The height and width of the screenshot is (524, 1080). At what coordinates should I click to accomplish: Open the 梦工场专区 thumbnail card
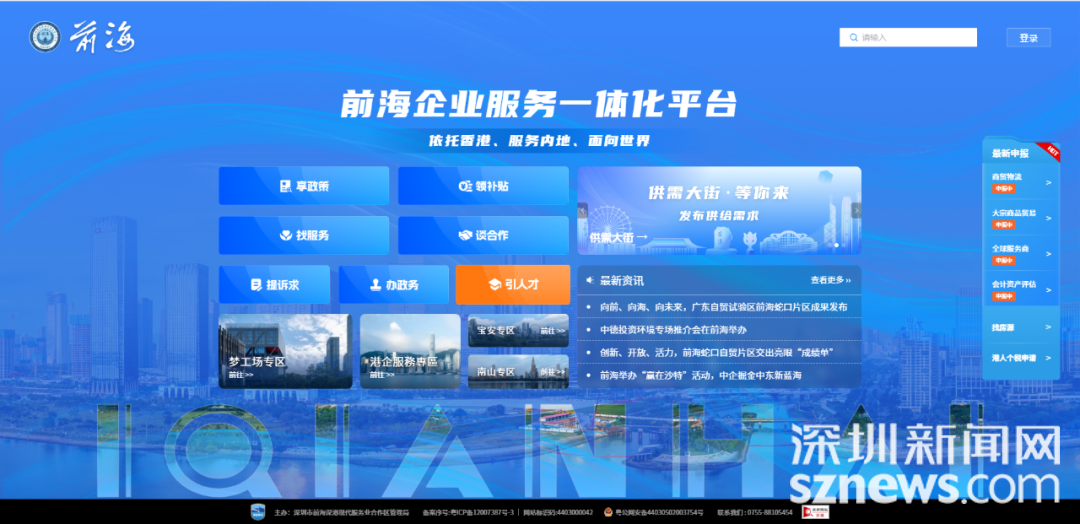click(285, 351)
